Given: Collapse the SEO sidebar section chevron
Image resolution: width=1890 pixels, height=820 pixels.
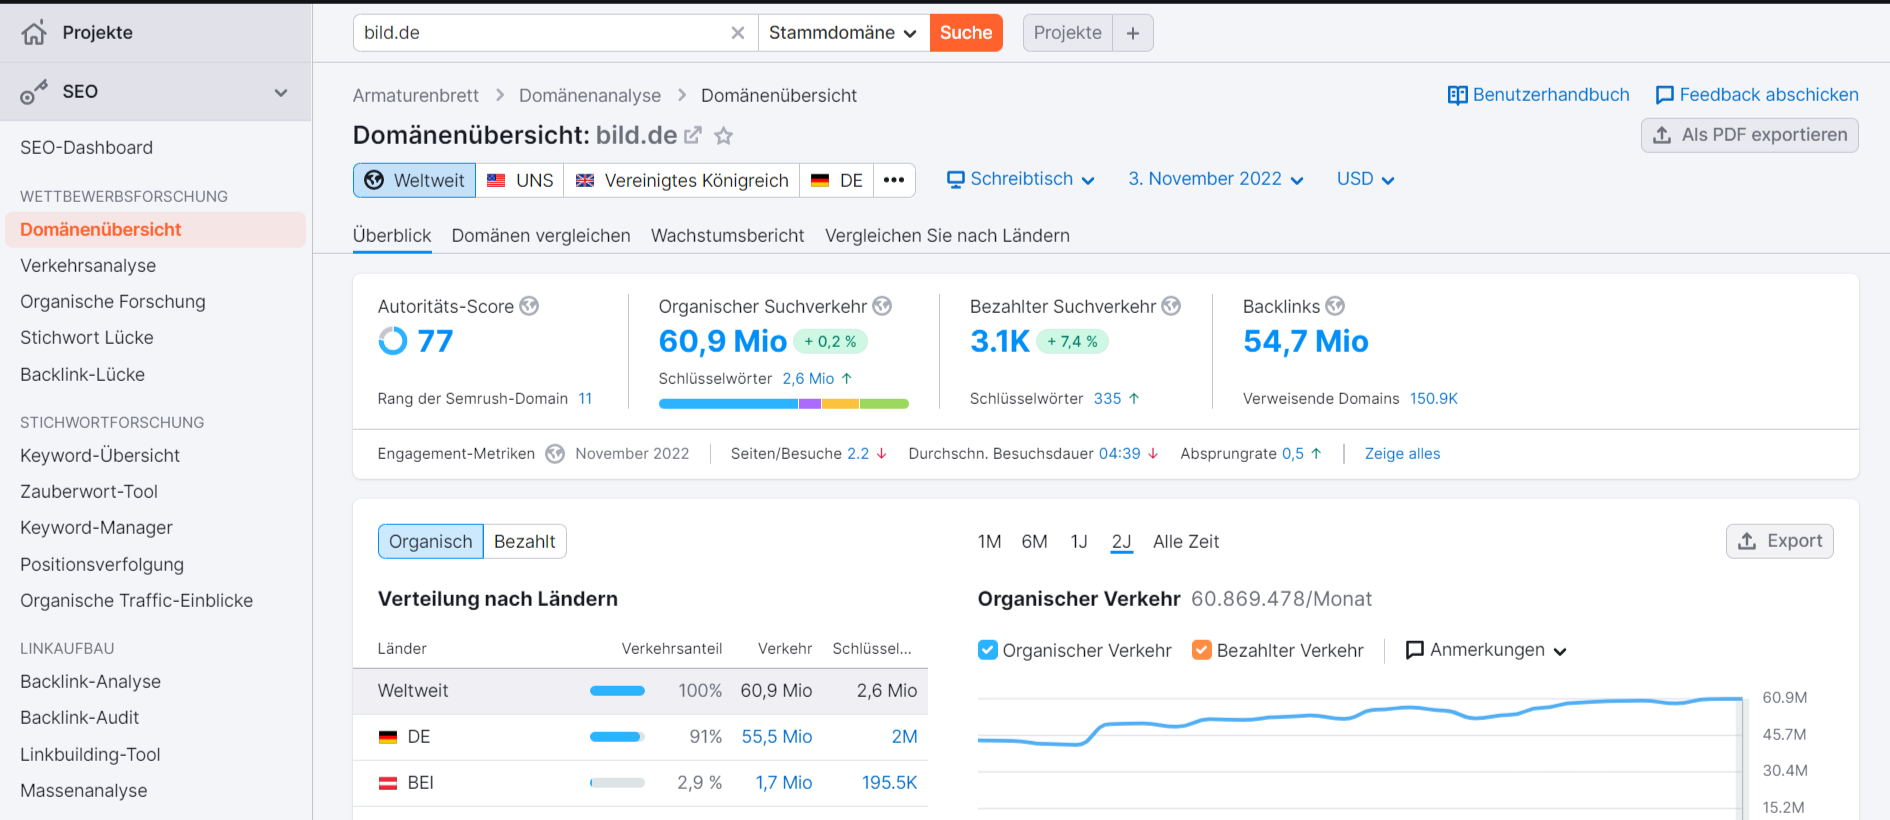Looking at the screenshot, I should coord(281,92).
